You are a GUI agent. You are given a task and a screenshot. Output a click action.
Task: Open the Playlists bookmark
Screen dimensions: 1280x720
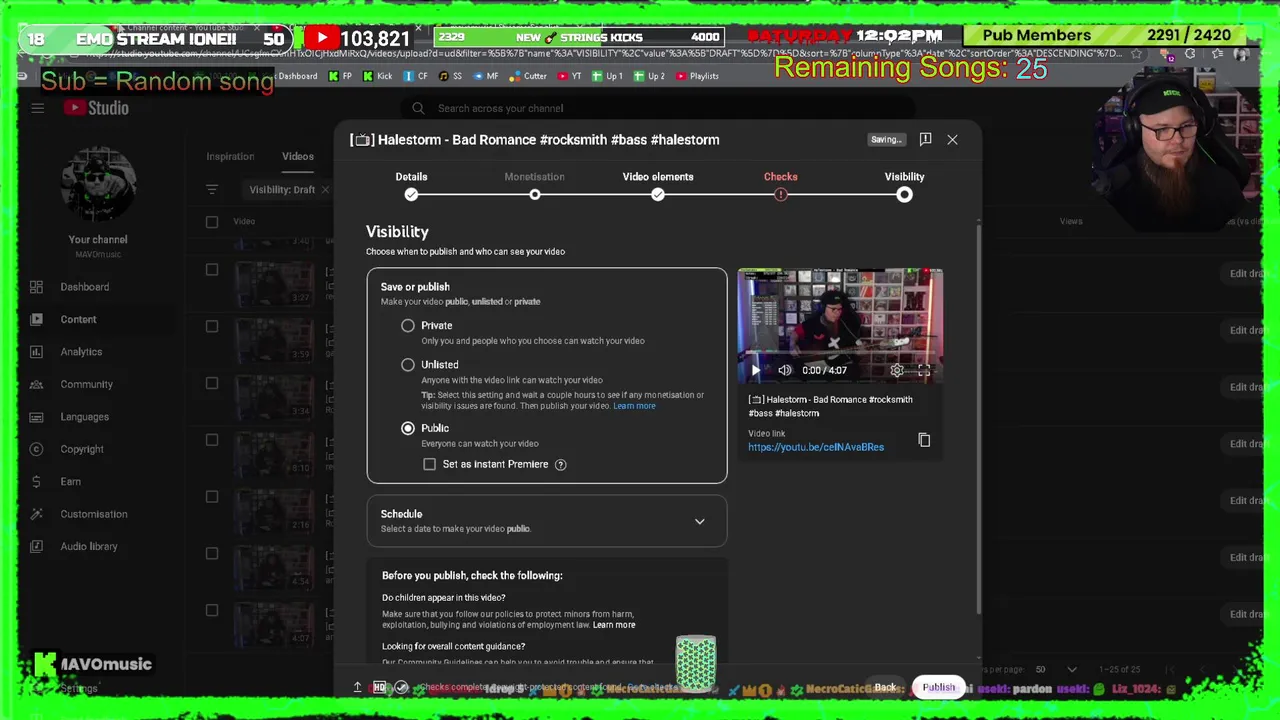[697, 76]
